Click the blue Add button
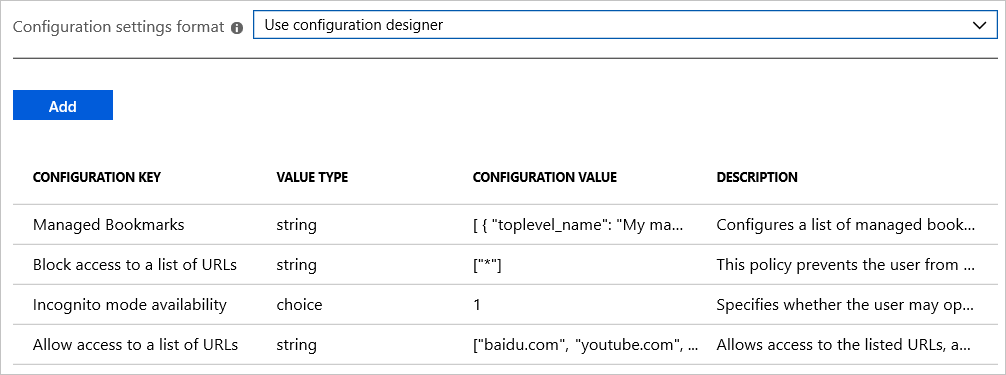This screenshot has width=1006, height=375. (63, 105)
